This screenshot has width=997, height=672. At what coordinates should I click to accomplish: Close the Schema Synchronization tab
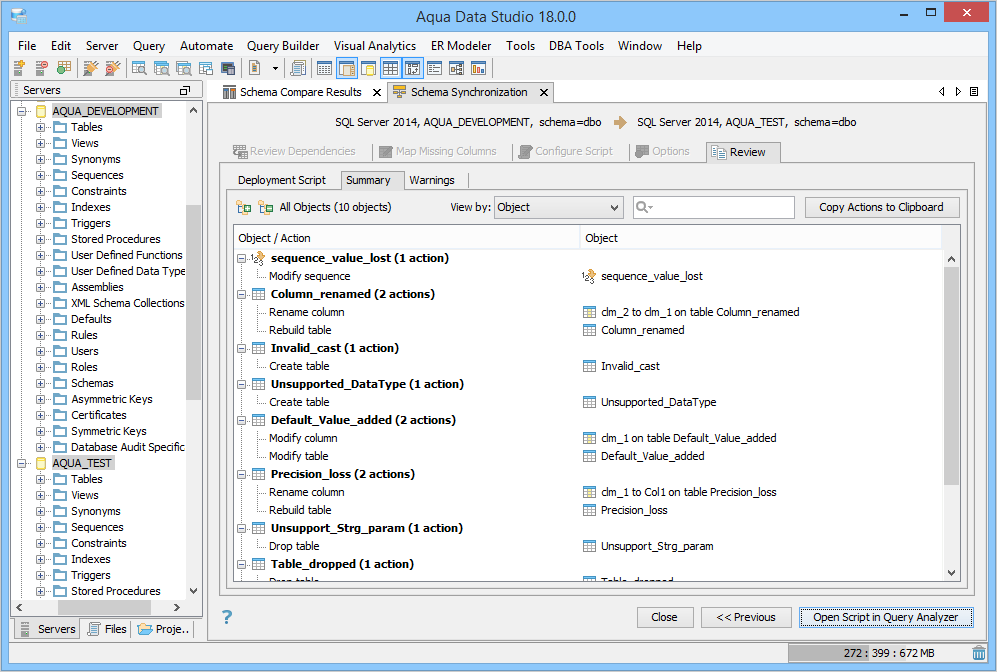click(544, 92)
